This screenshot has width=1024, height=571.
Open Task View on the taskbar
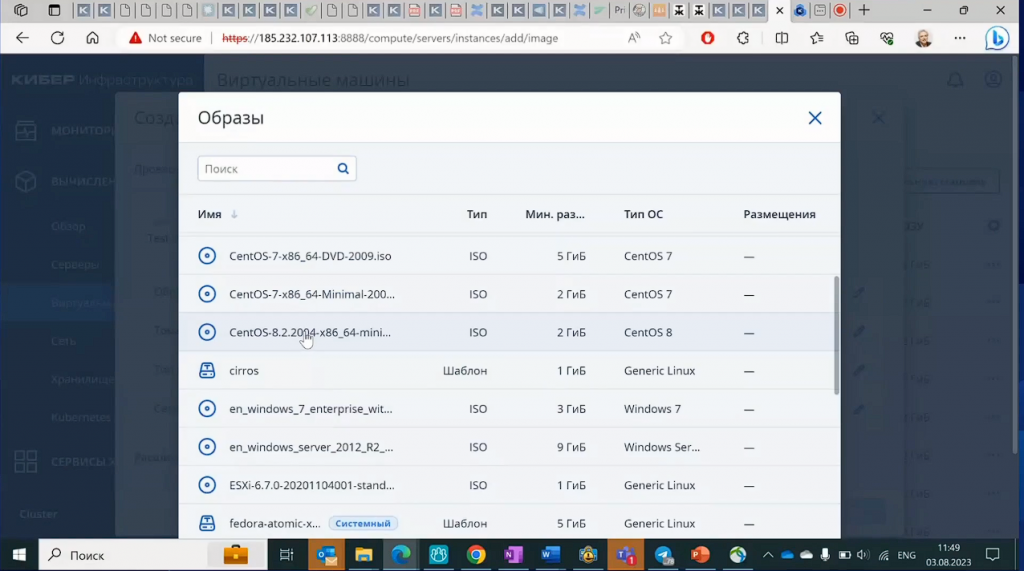(x=286, y=555)
